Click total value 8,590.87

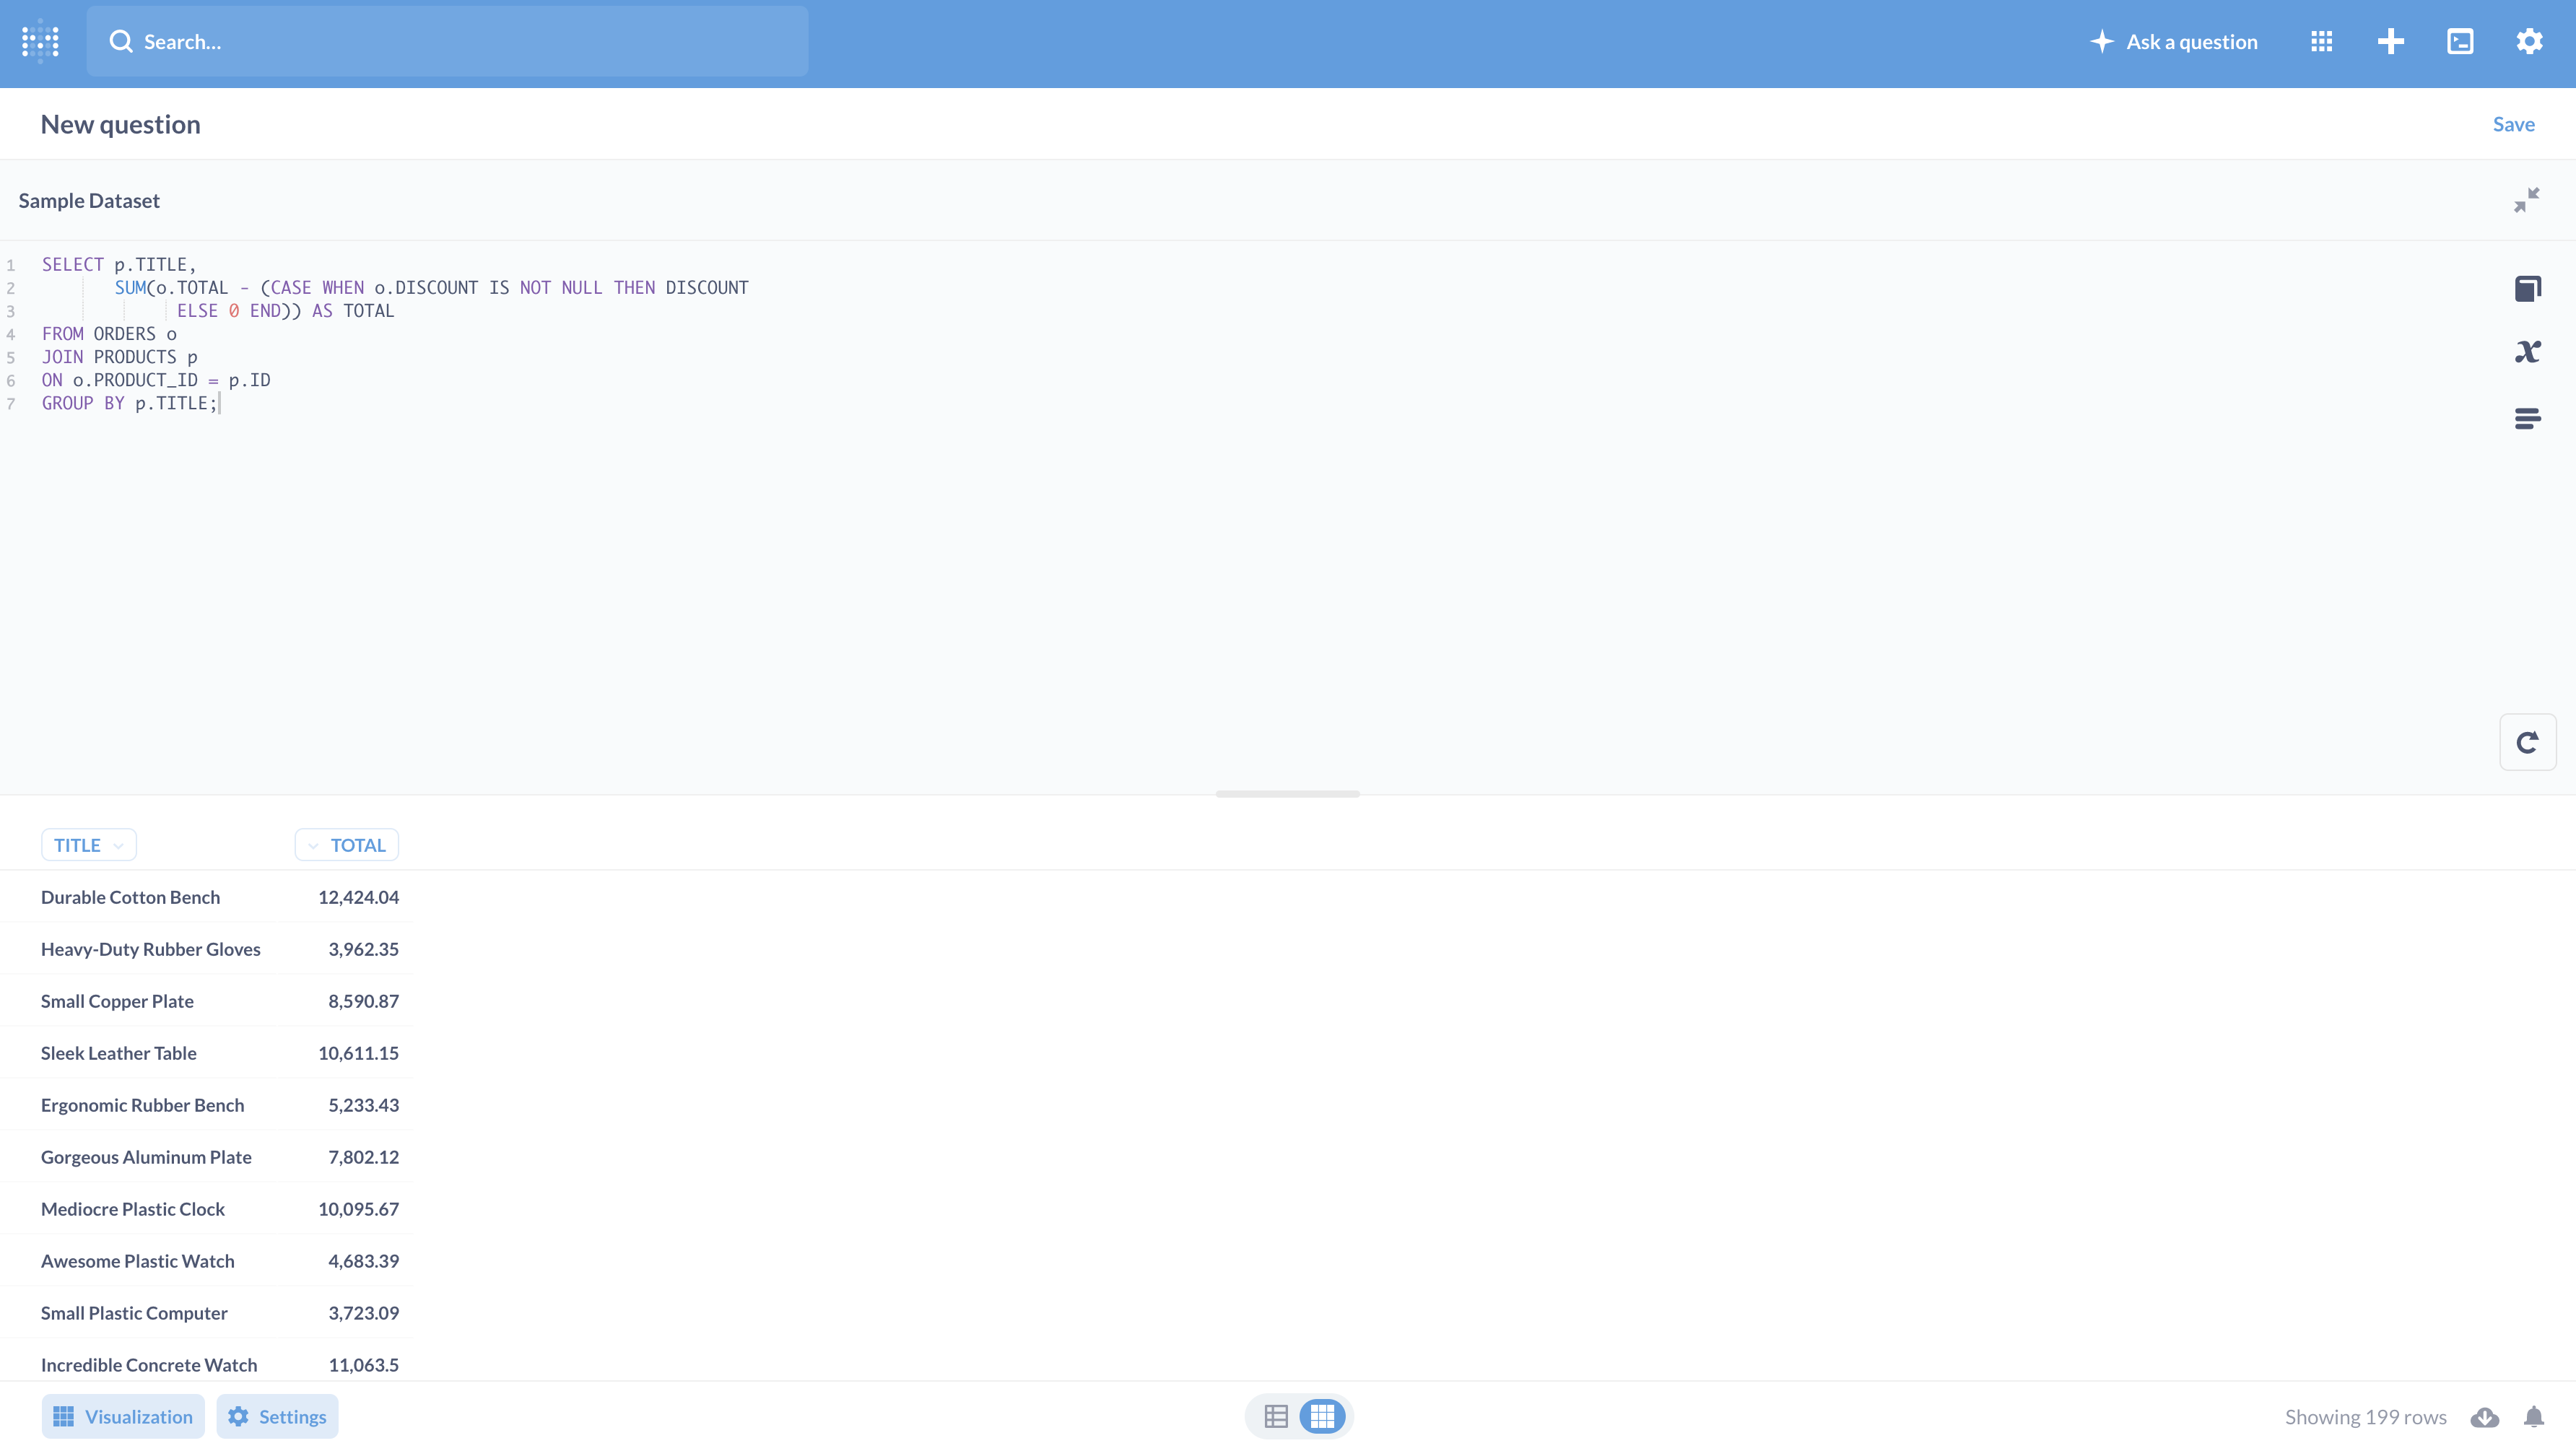(363, 1001)
